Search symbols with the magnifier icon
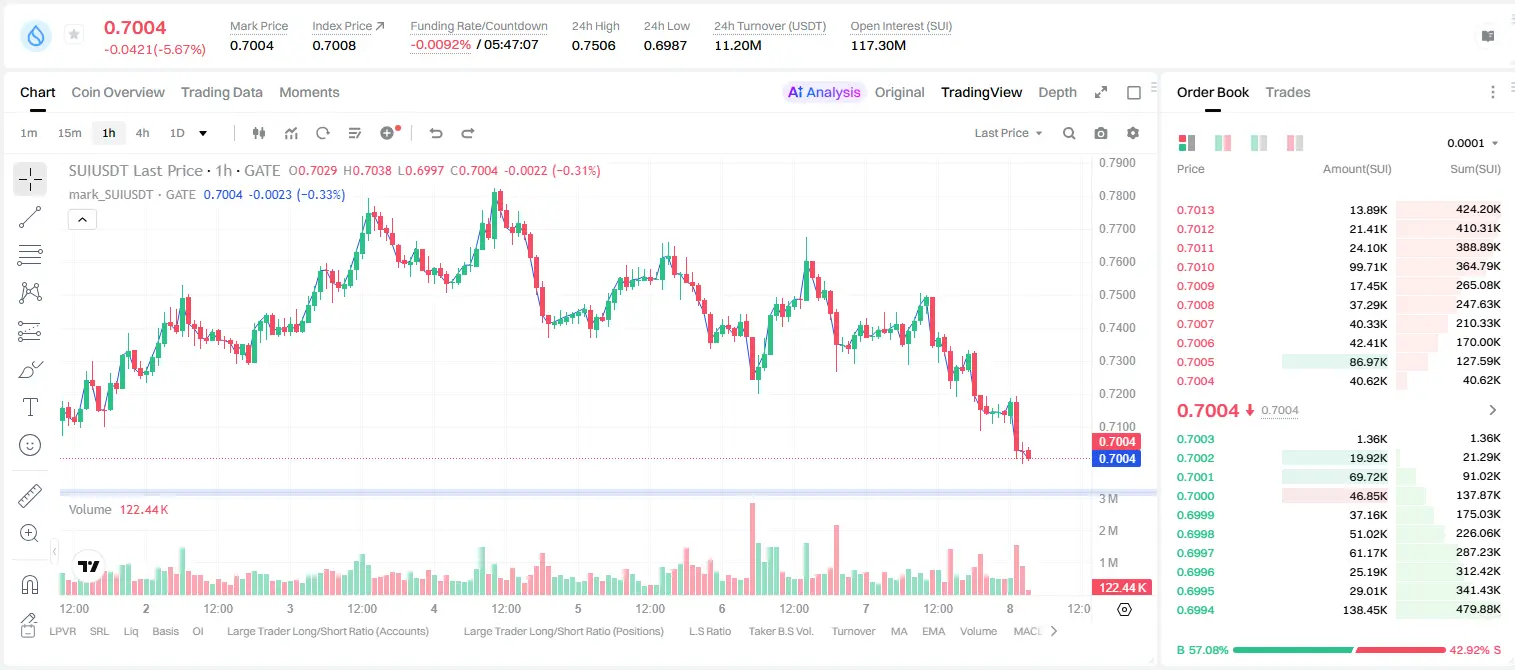Screen dimensions: 1515x670 click(x=1069, y=133)
